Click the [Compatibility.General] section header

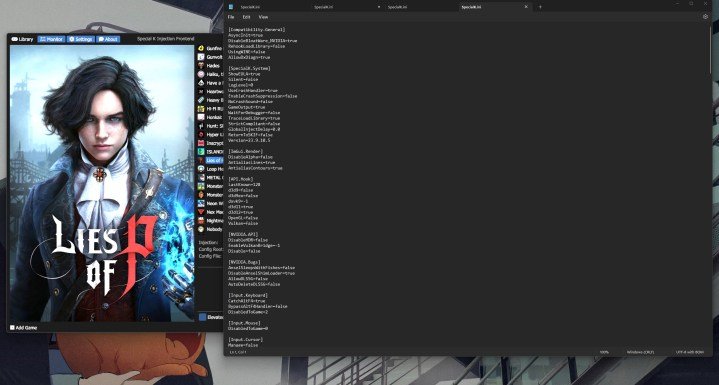coord(256,30)
